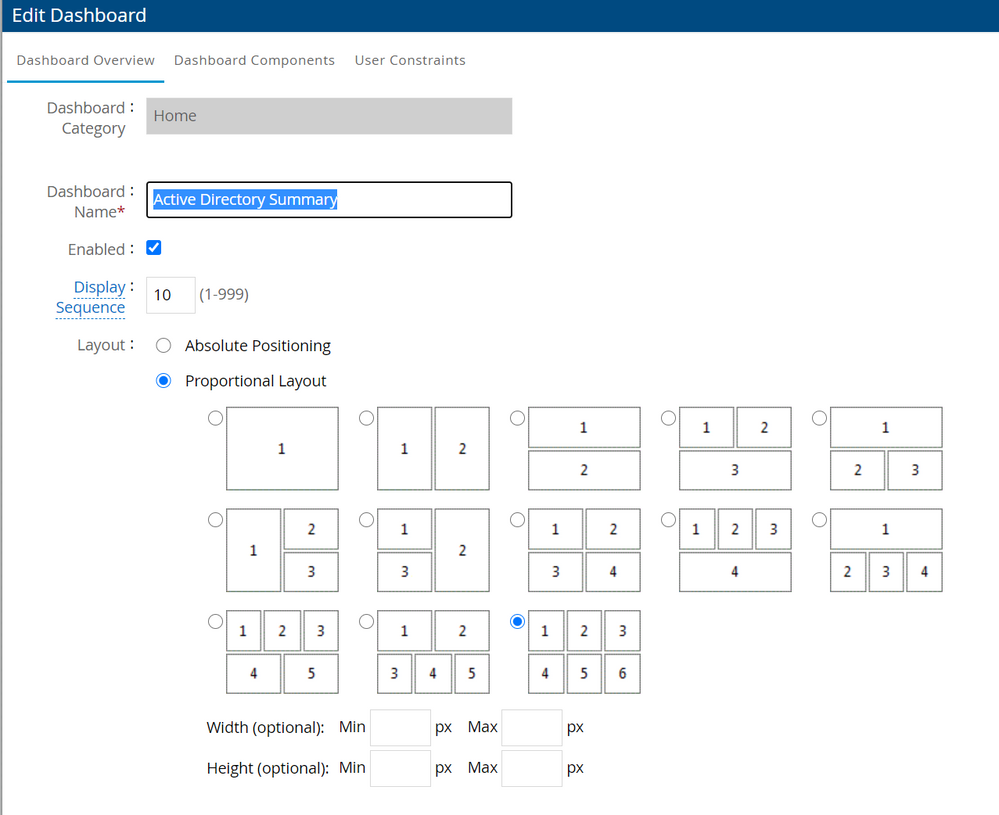Toggle the Enabled checkbox
This screenshot has height=815, width=999.
click(x=154, y=248)
